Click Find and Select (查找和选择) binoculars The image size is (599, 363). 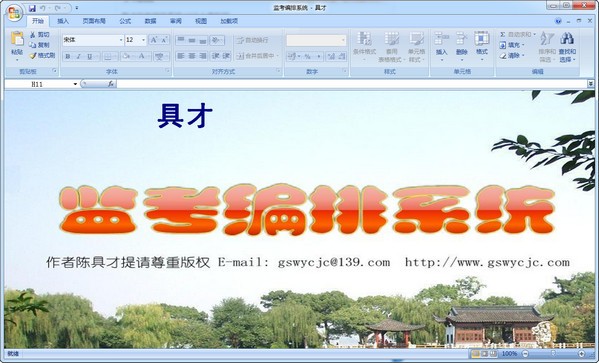pos(567,39)
